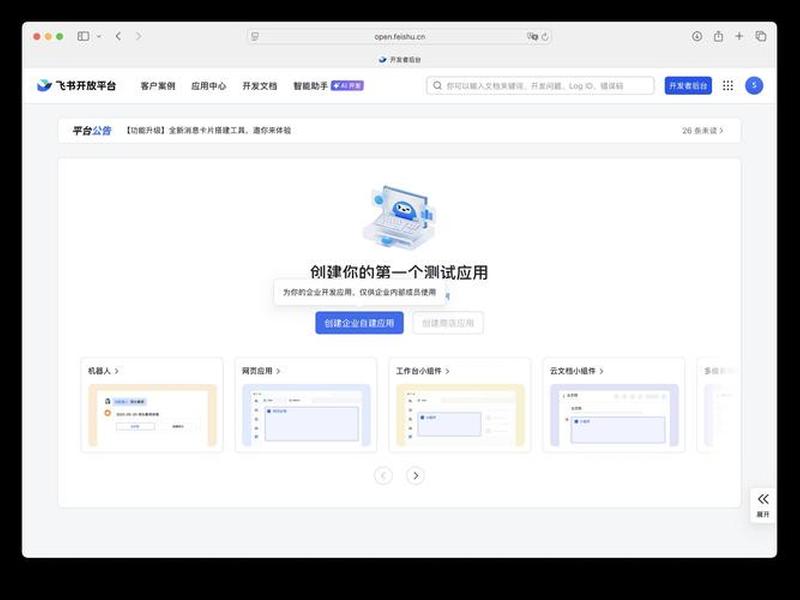The image size is (800, 600).
Task: Open the Safari downloads icon
Action: coord(697,36)
